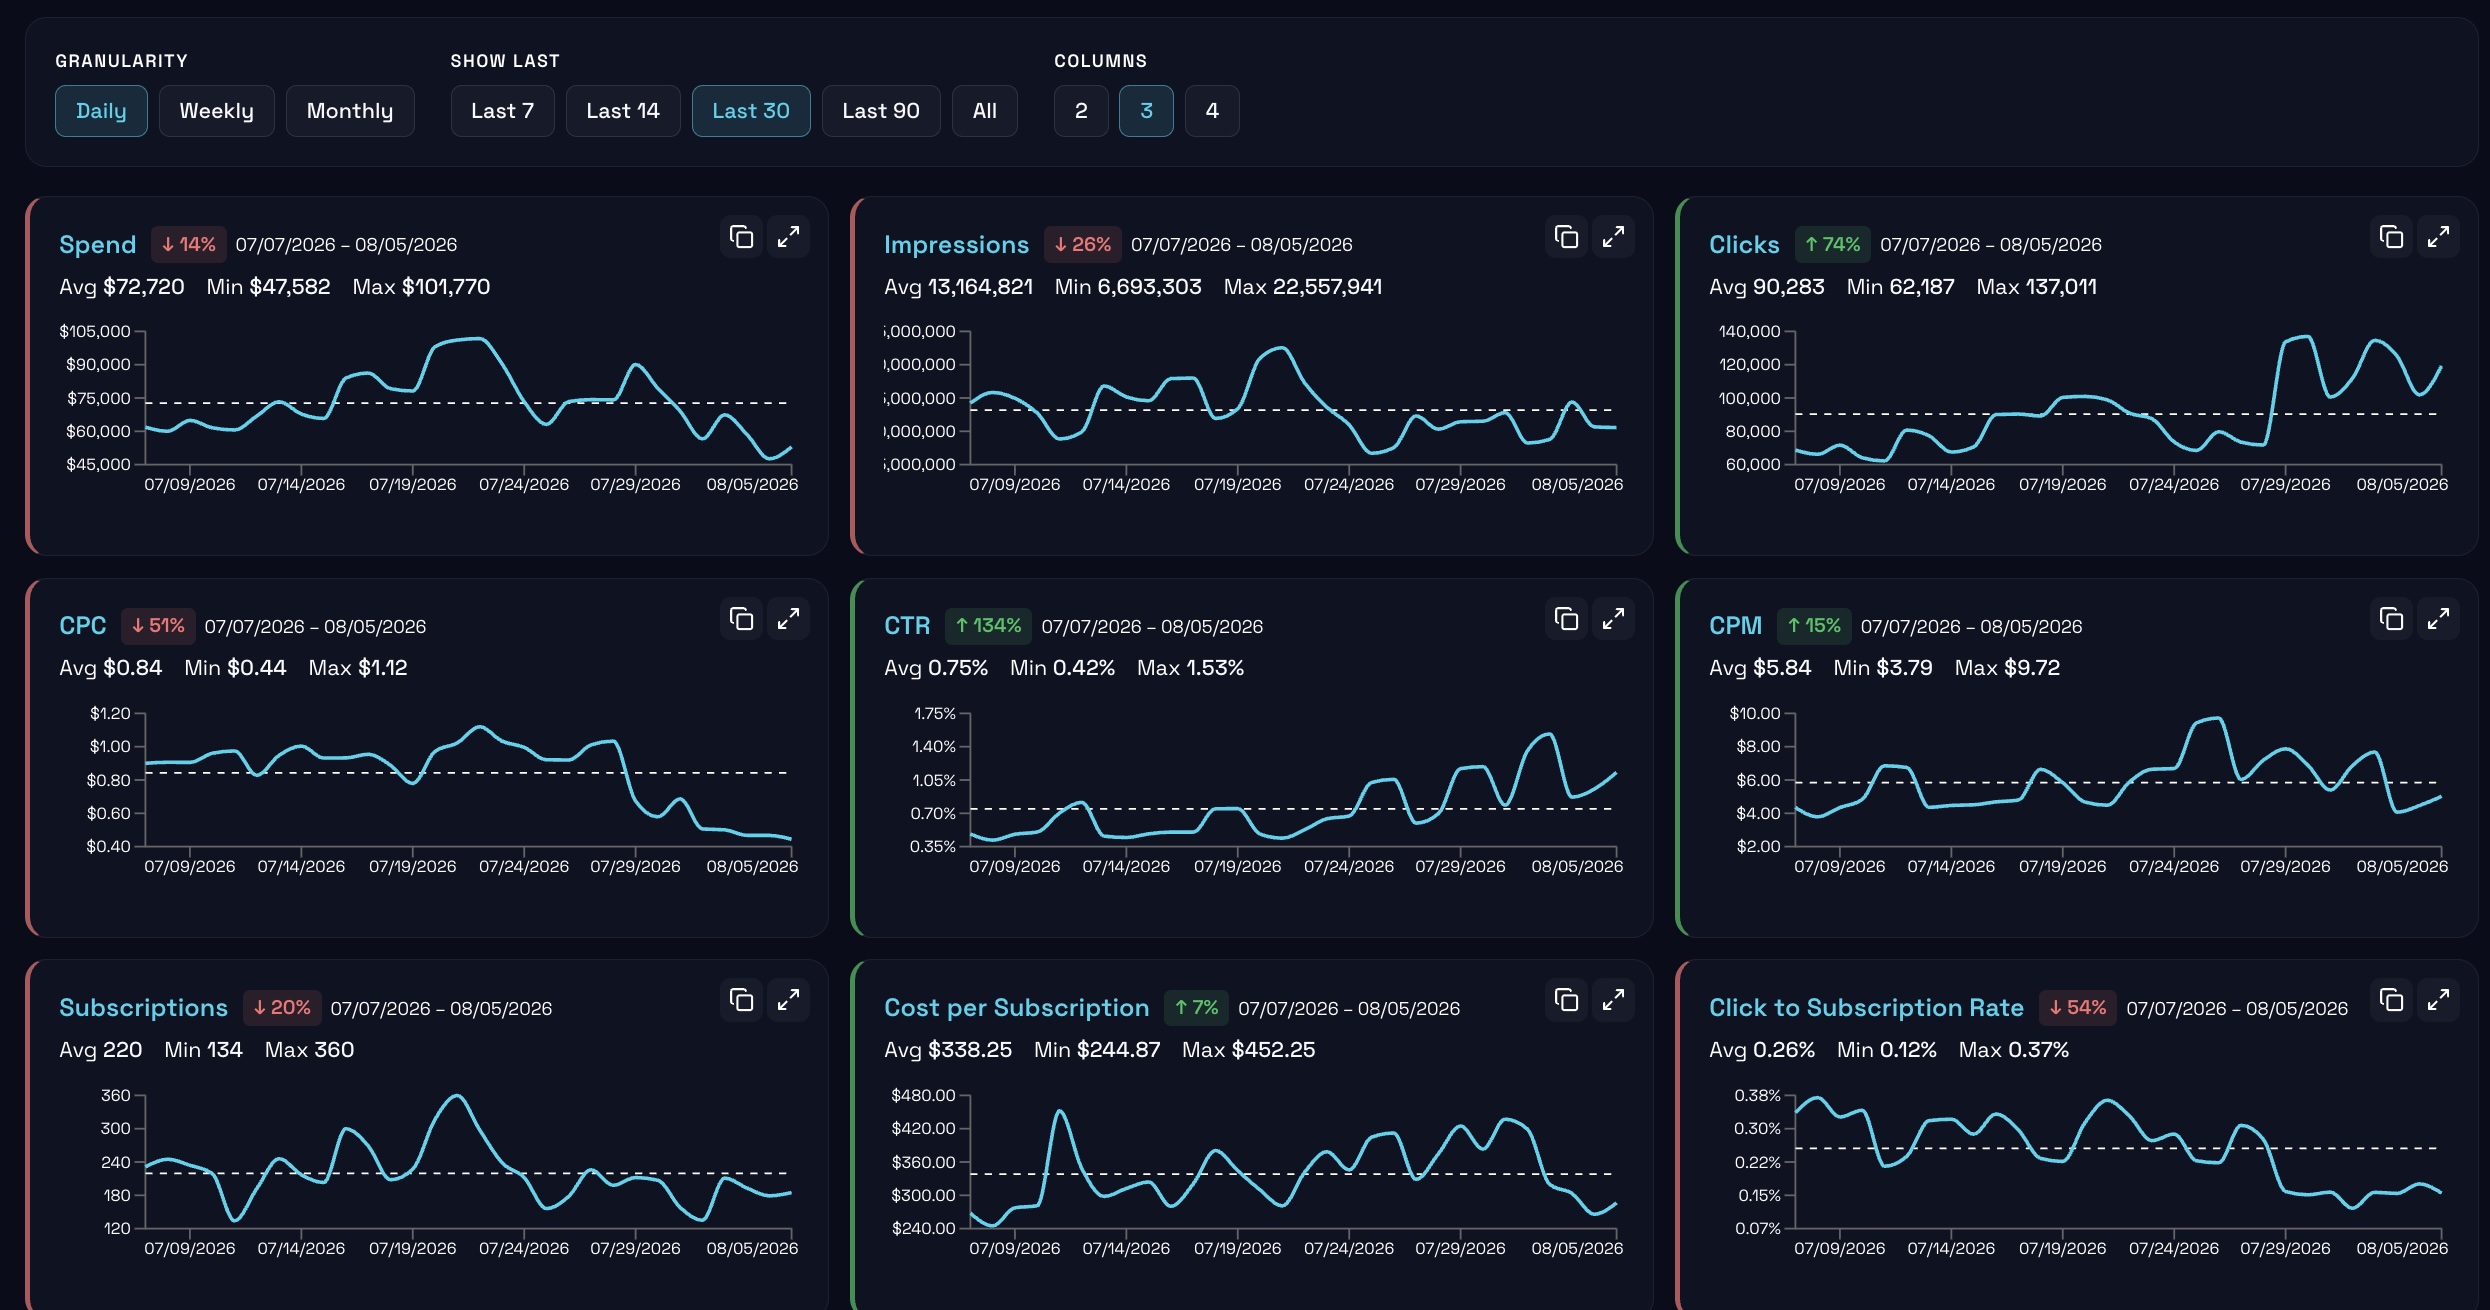Expand the Spend chart to fullscreen
Viewport: 2490px width, 1310px height.
tap(788, 237)
